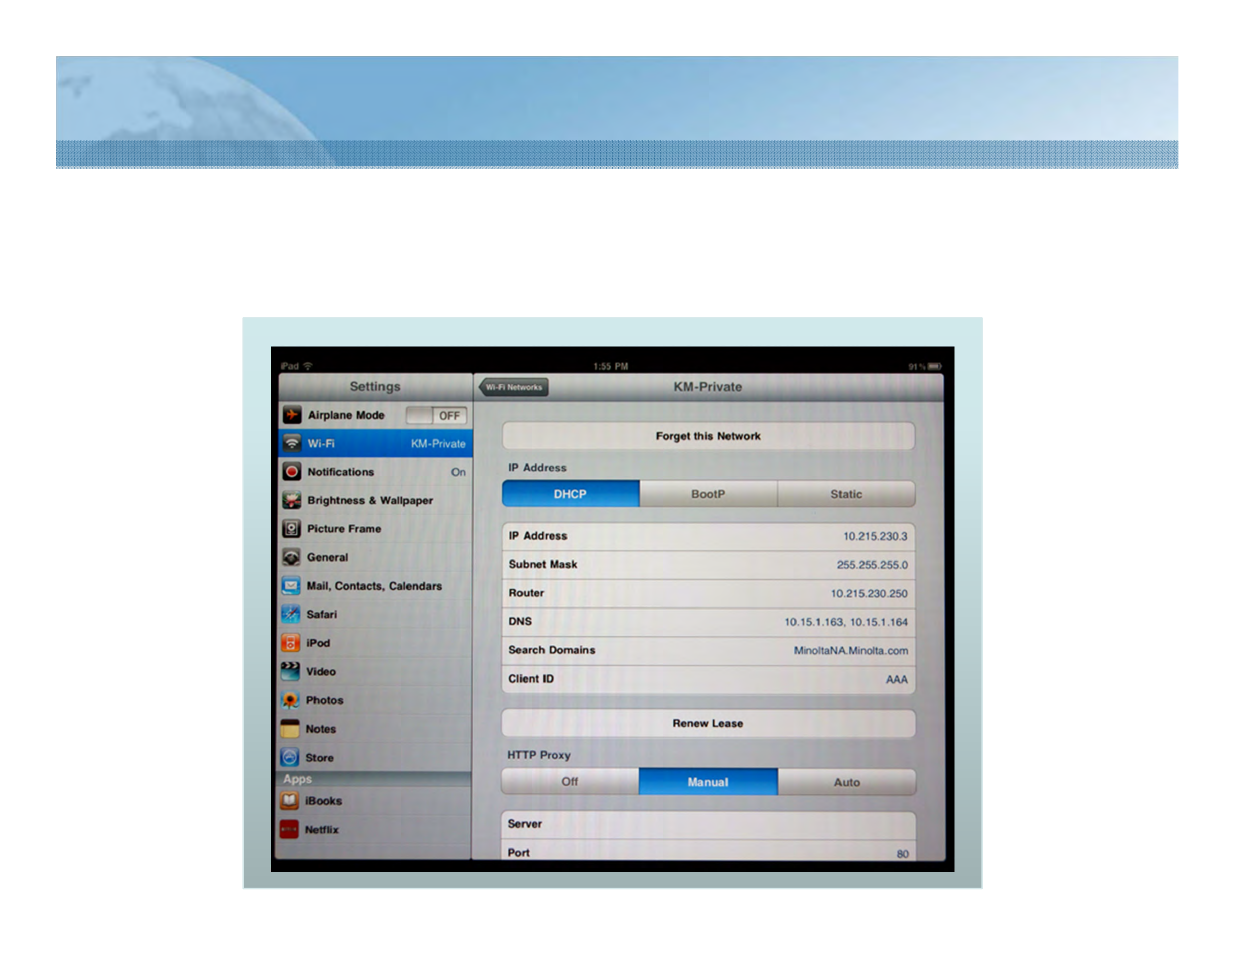Tap the Settings title header

click(375, 387)
